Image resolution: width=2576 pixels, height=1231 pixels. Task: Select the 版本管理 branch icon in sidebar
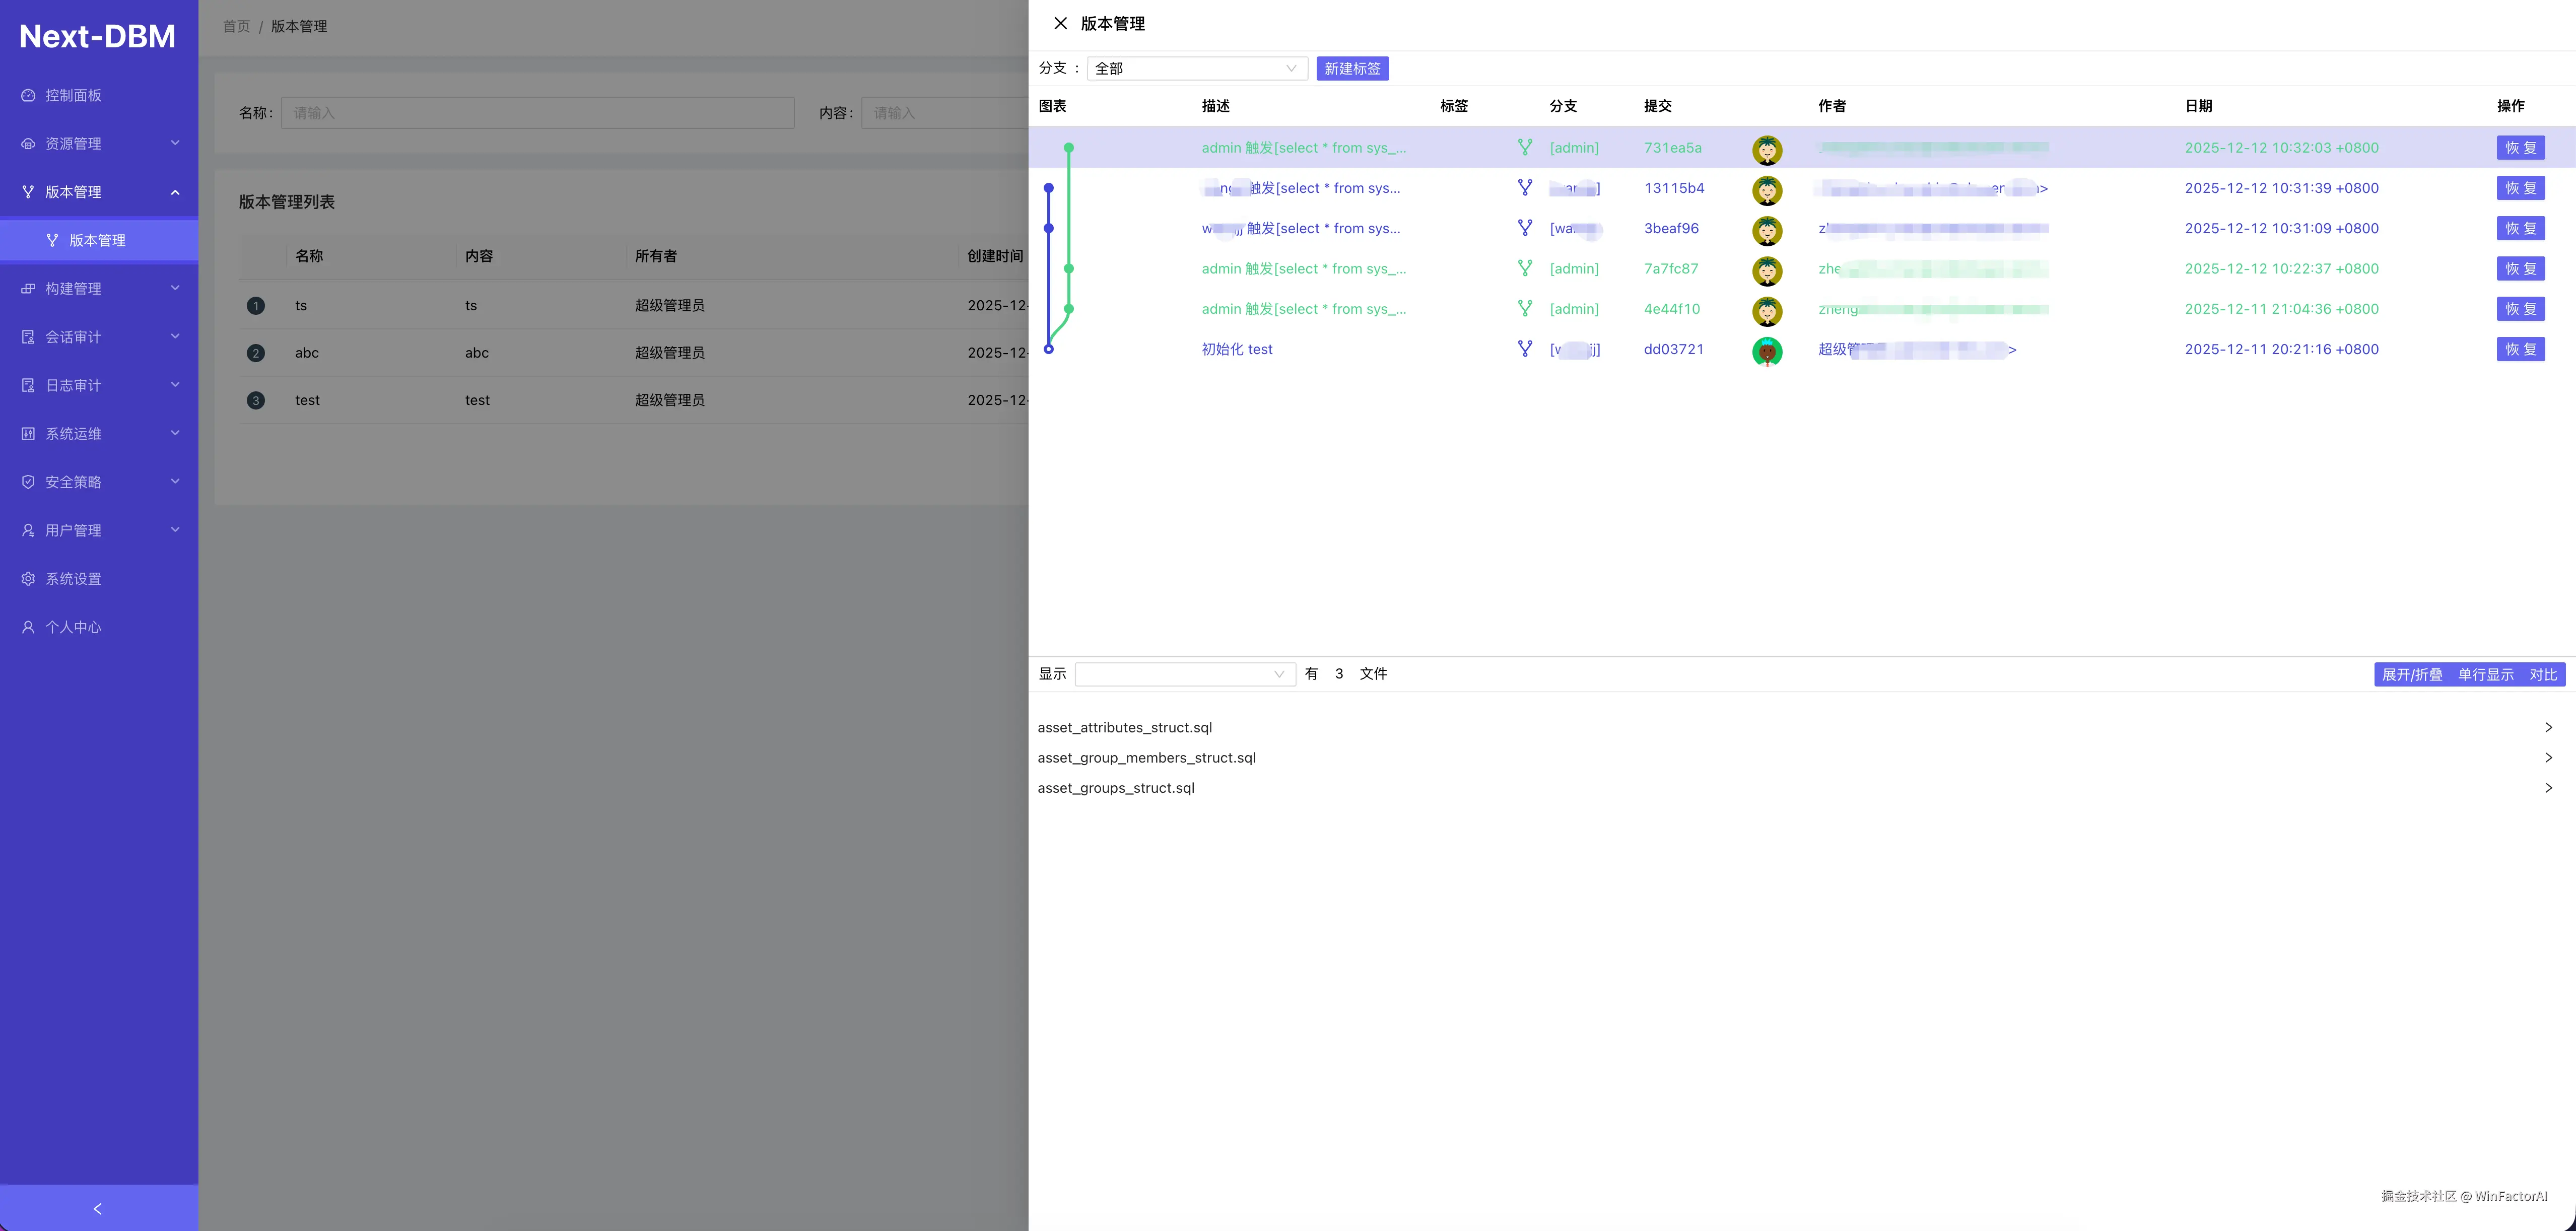(x=28, y=191)
